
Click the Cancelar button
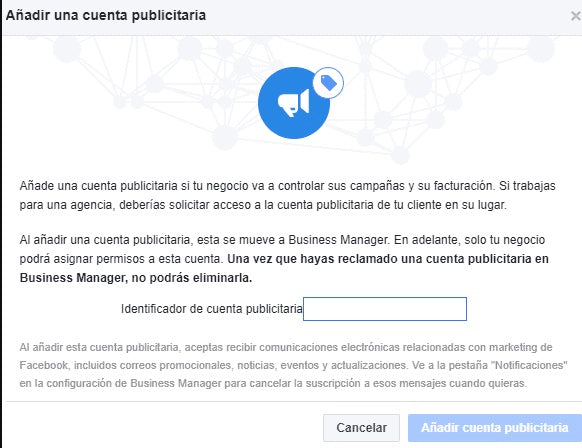pos(361,428)
